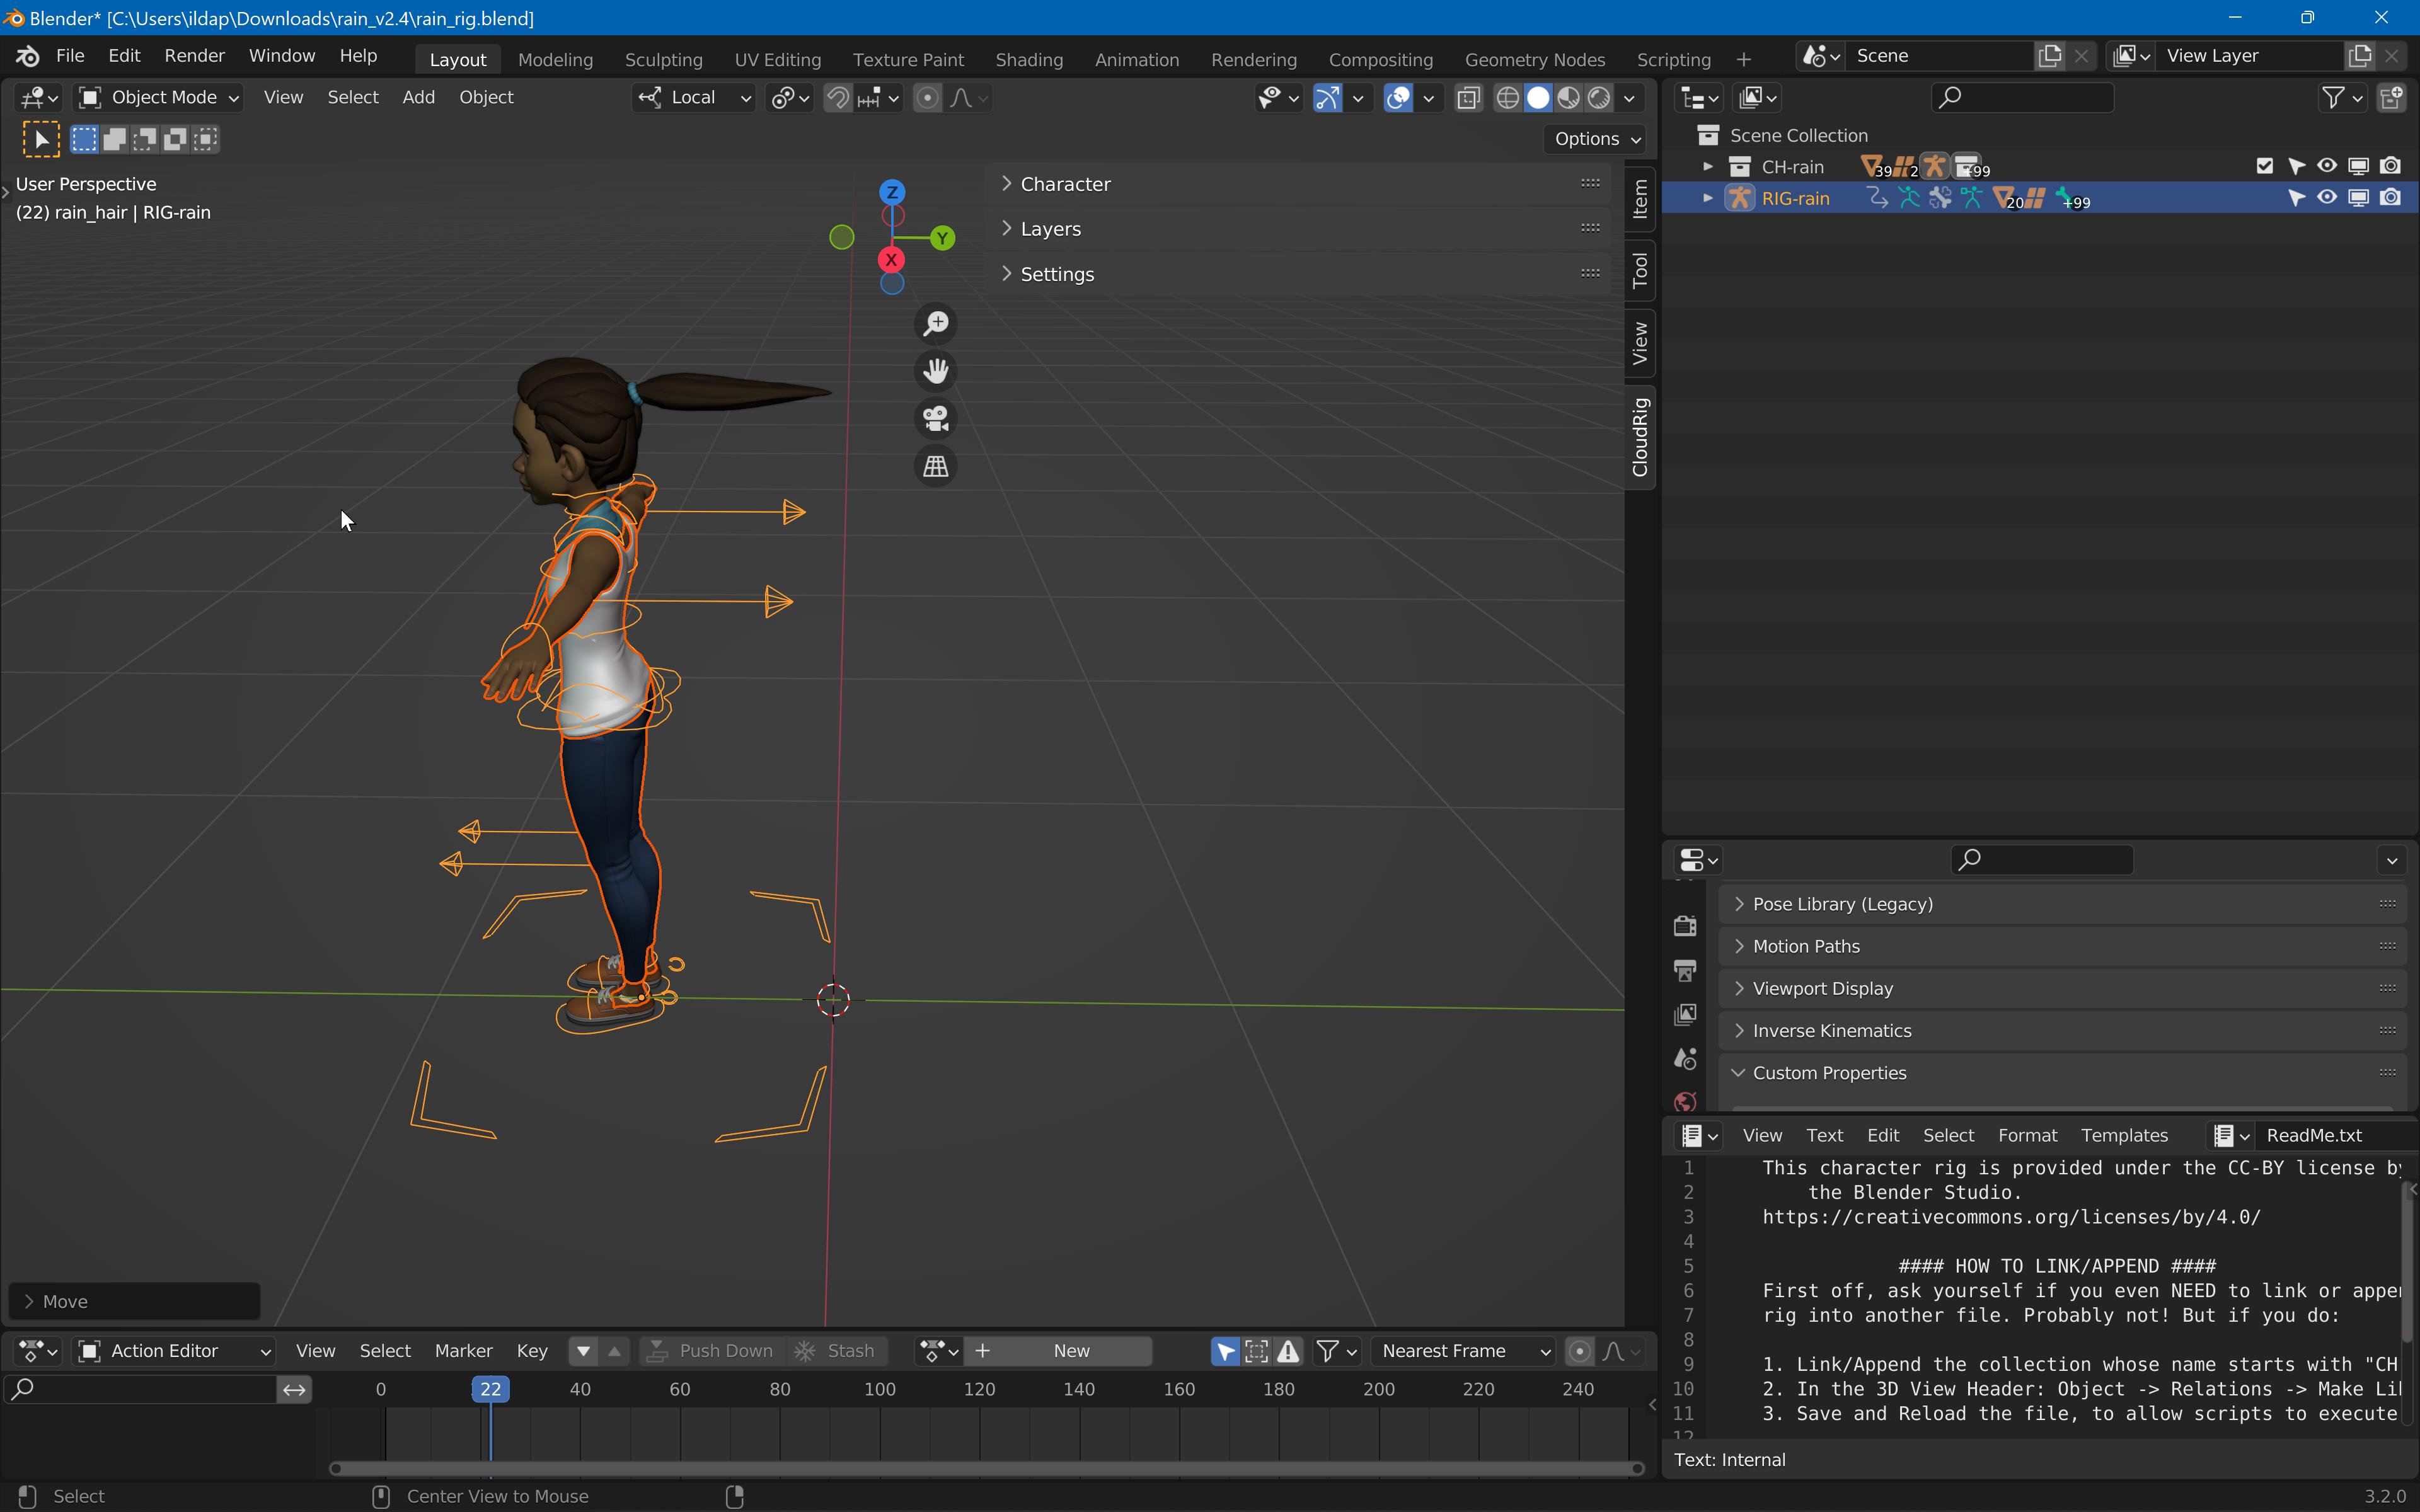The image size is (2420, 1512).
Task: Hide RIG-rain with eye icon
Action: [2327, 198]
